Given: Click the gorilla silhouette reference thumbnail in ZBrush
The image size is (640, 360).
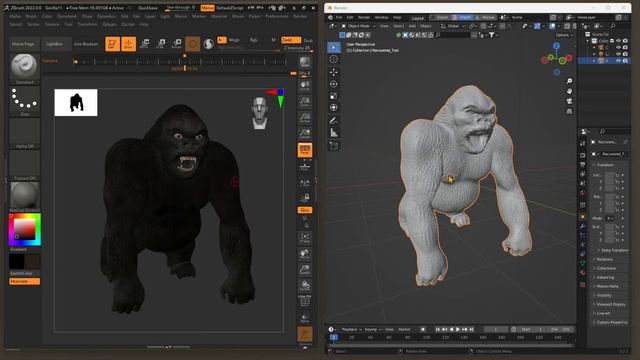Looking at the screenshot, I should pyautogui.click(x=76, y=102).
